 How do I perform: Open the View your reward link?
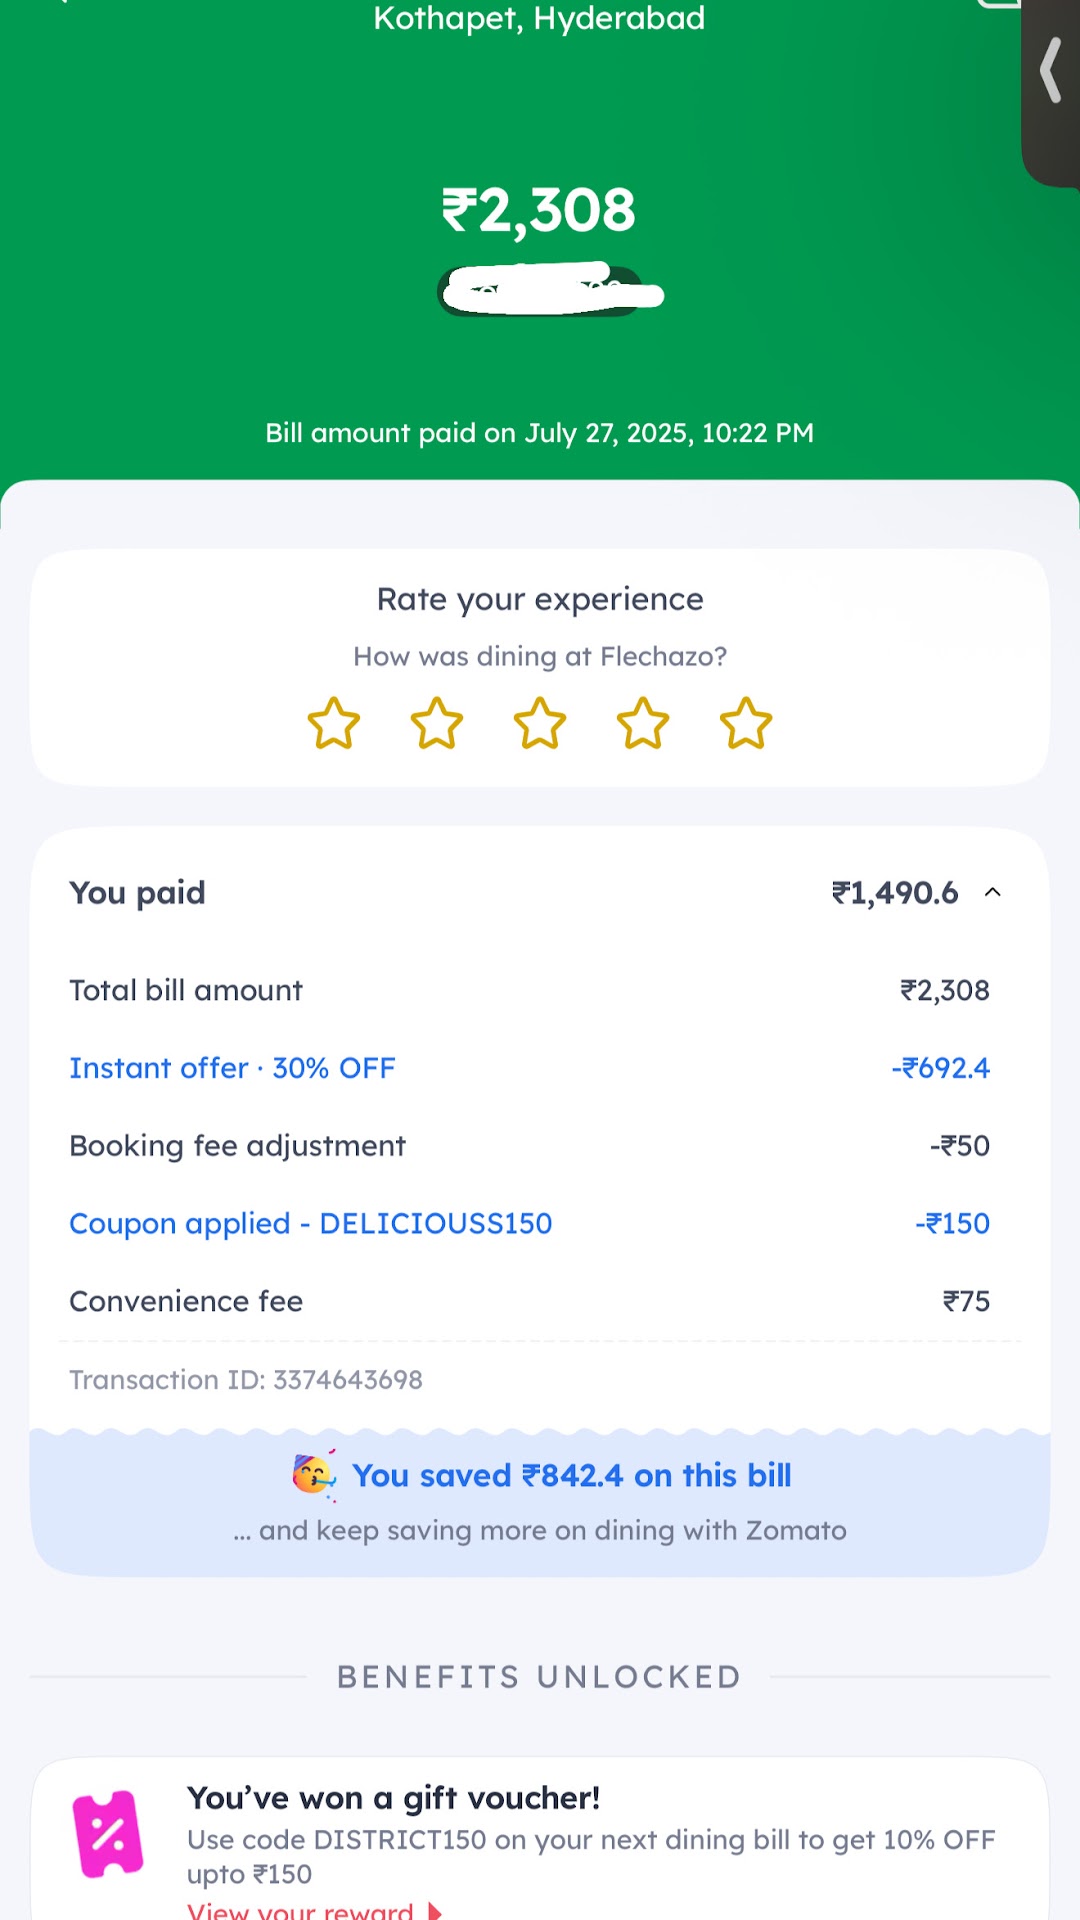tap(300, 1911)
